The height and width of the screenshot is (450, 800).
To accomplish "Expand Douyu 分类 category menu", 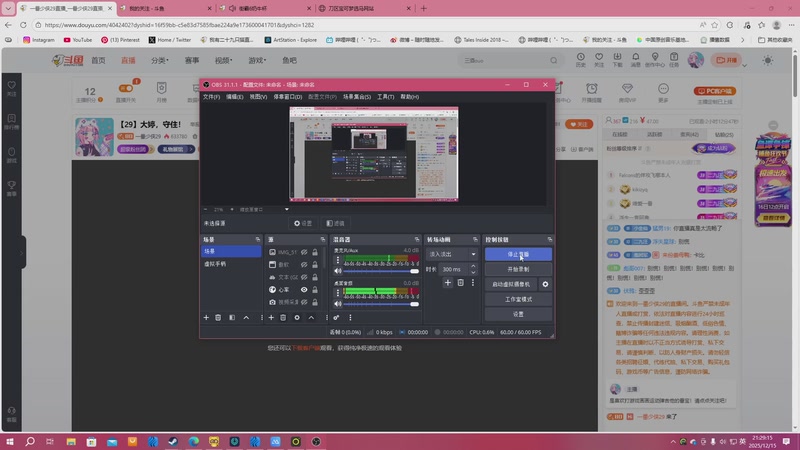I will tap(159, 60).
